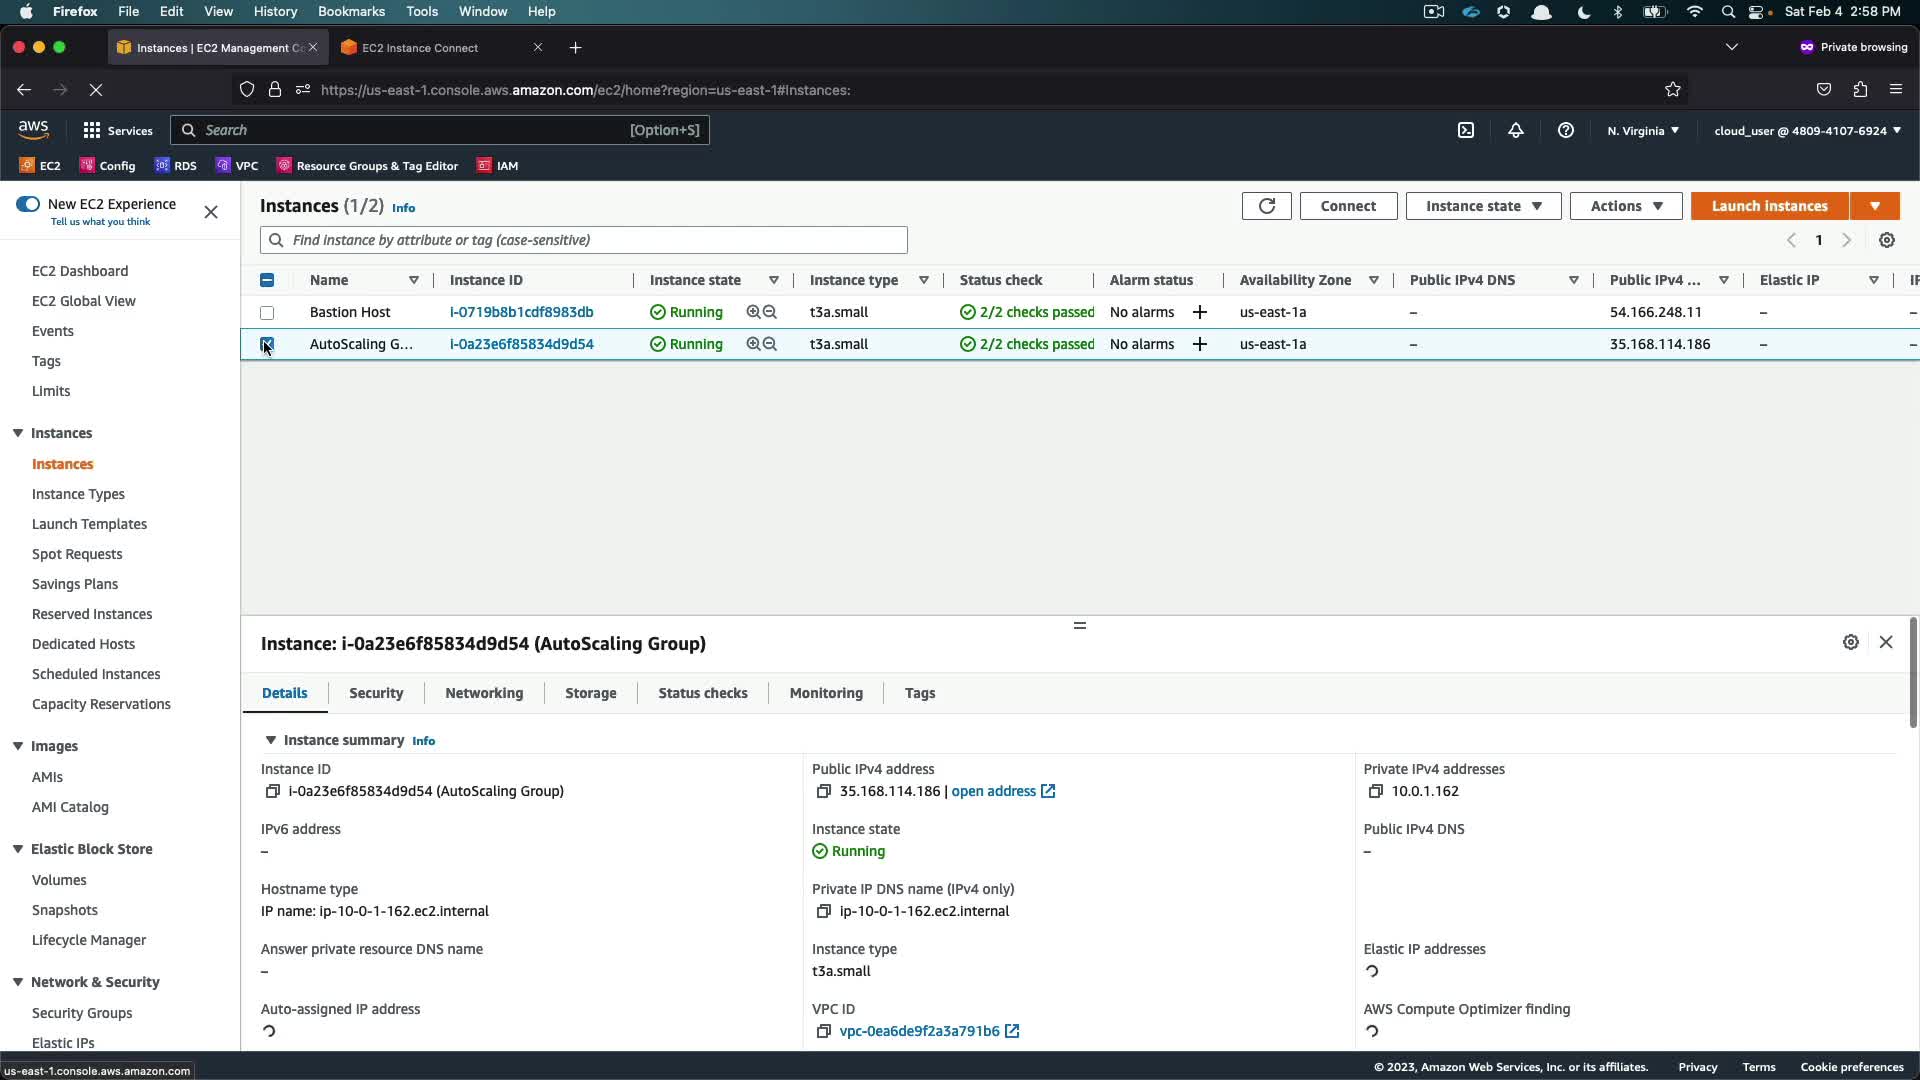Open the notifications bell icon
Screen dimensions: 1920x1080
point(1516,130)
